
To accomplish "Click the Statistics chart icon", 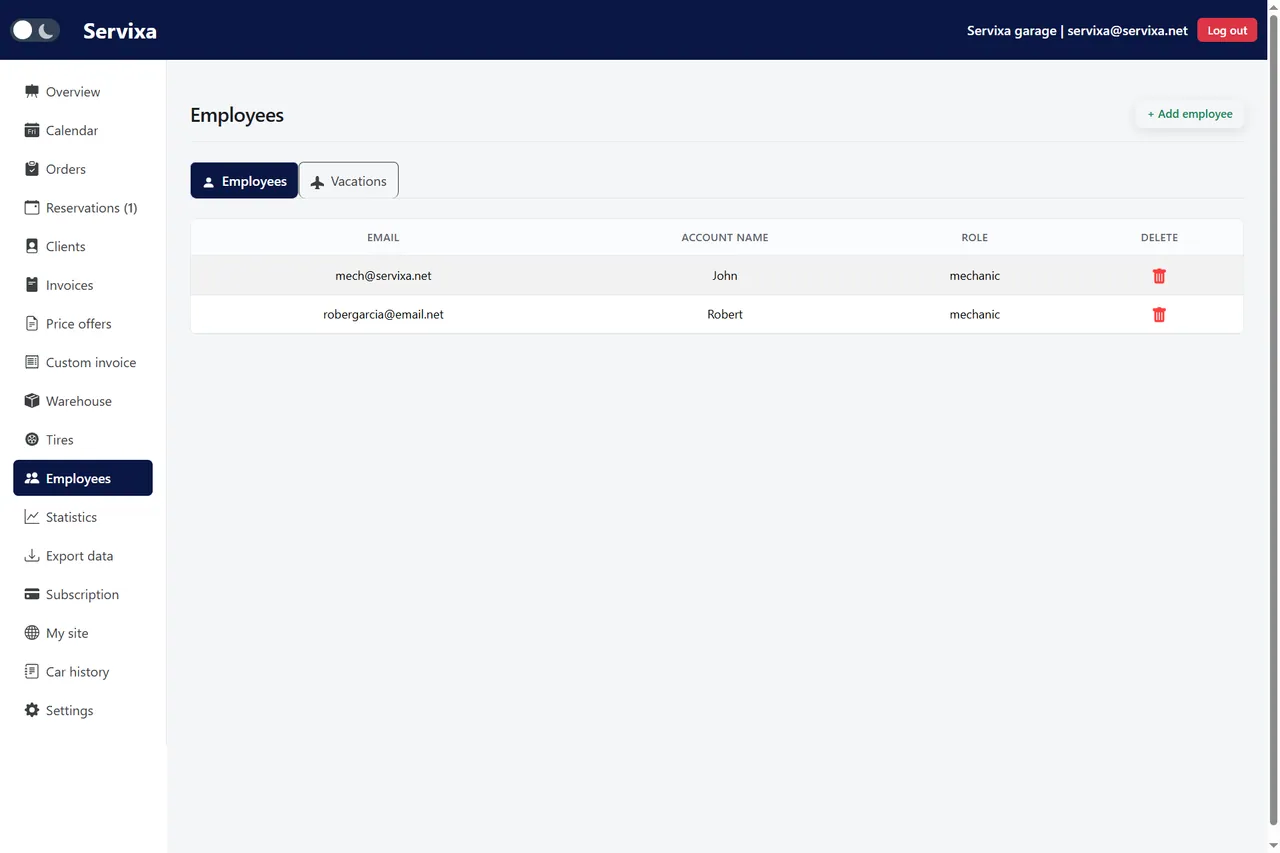I will (32, 517).
